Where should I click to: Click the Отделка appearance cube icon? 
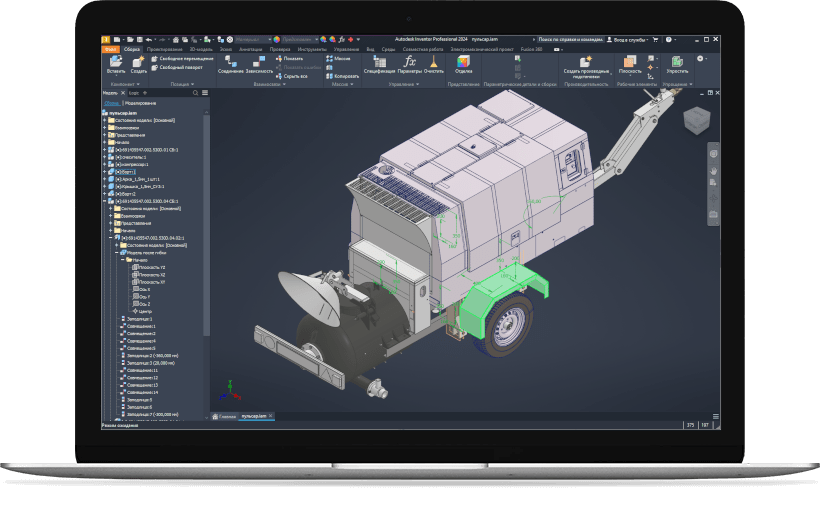coord(463,62)
